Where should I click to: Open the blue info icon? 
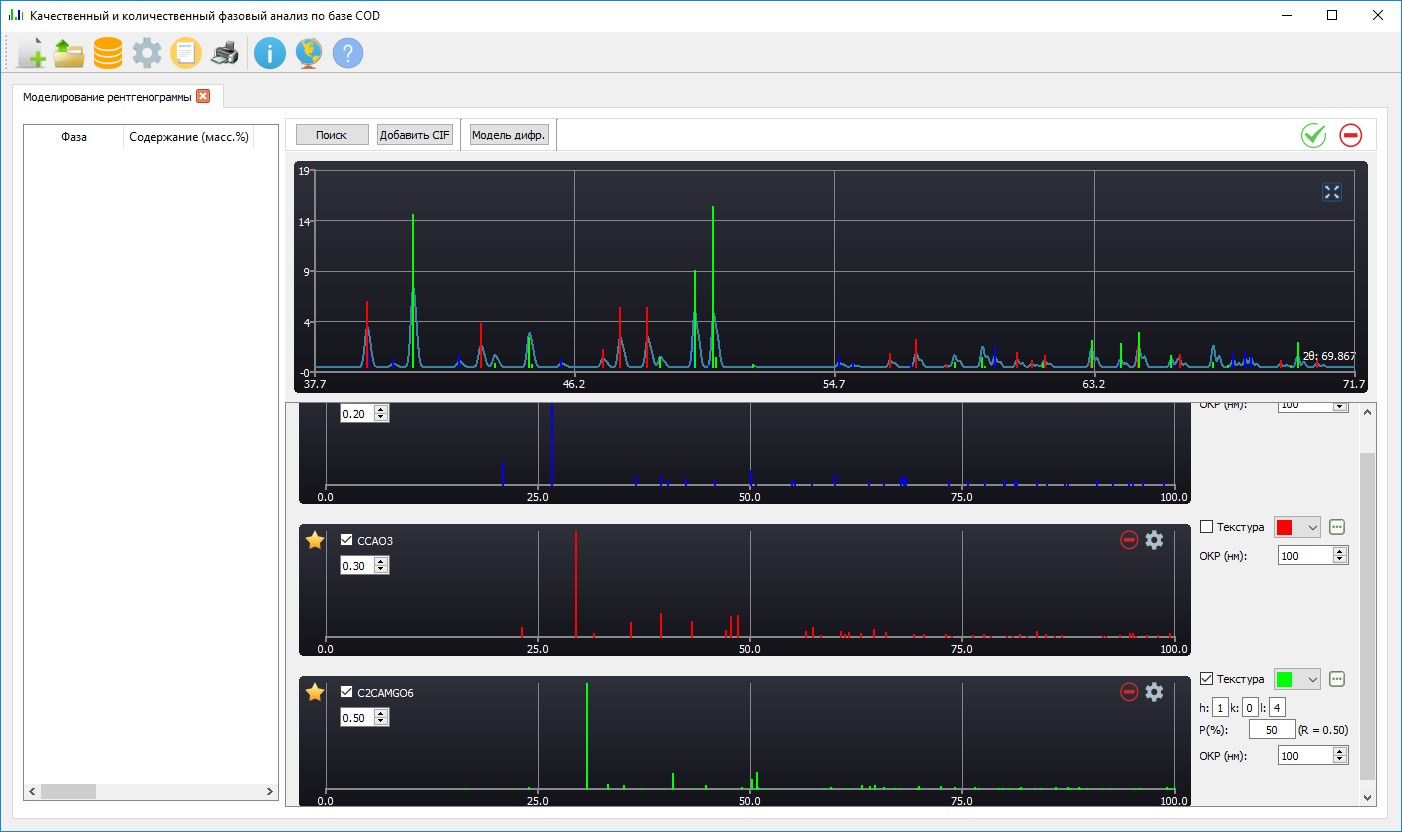click(x=269, y=53)
